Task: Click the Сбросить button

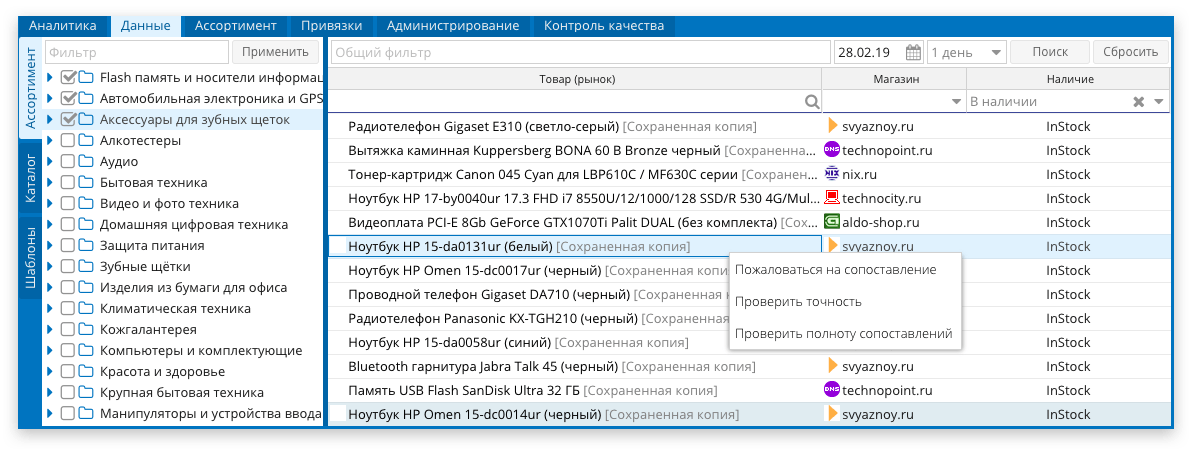Action: (1130, 52)
